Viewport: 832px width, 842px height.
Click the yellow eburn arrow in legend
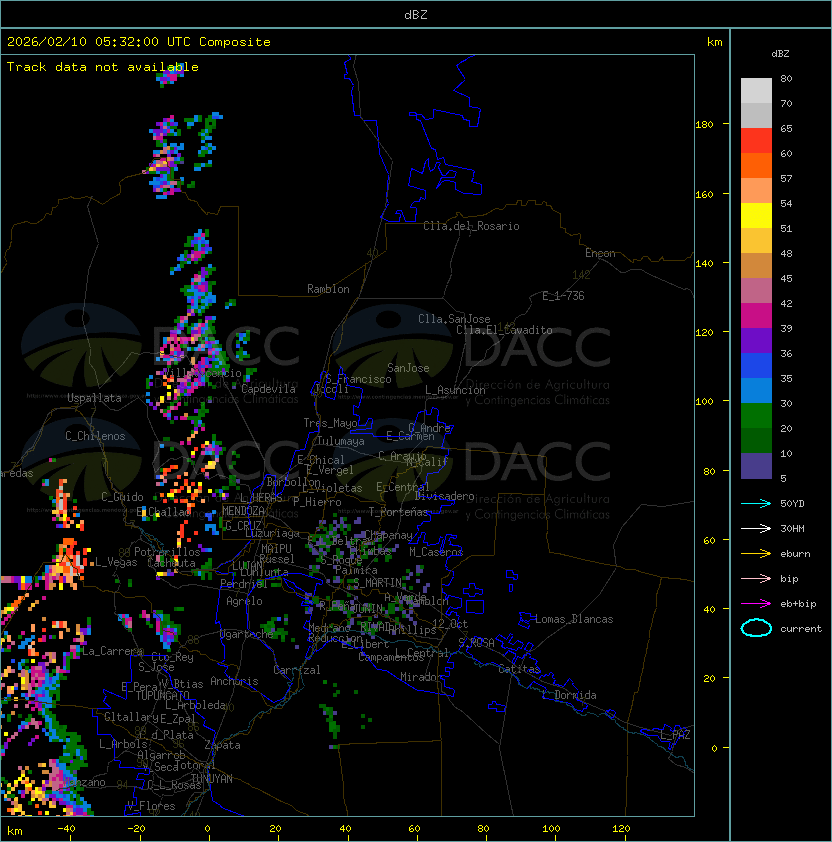point(756,554)
